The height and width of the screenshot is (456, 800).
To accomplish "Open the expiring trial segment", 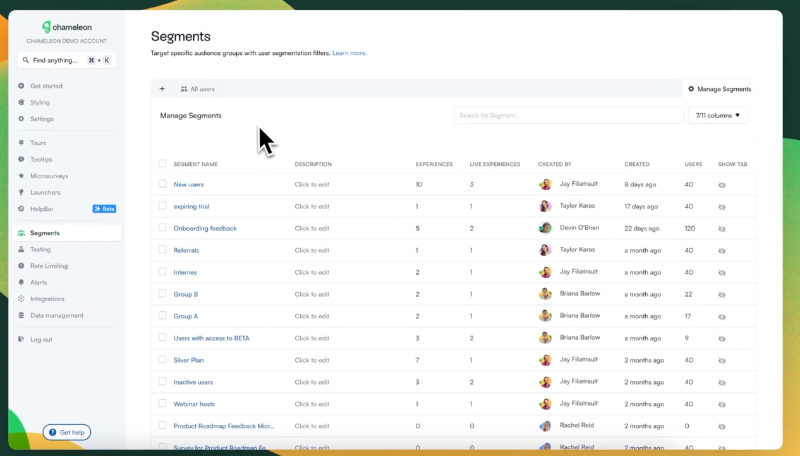I will click(190, 206).
